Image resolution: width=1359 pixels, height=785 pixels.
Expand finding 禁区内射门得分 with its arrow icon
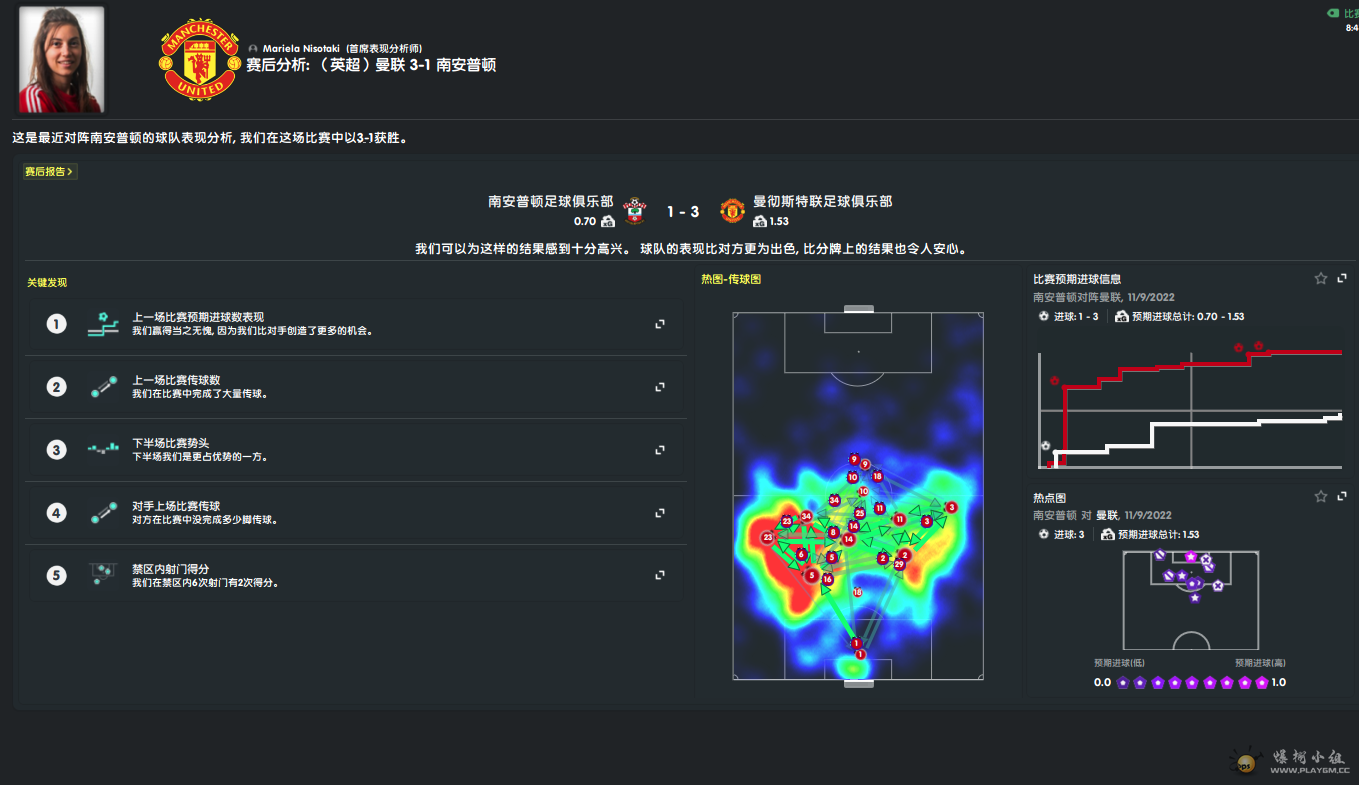coord(660,575)
